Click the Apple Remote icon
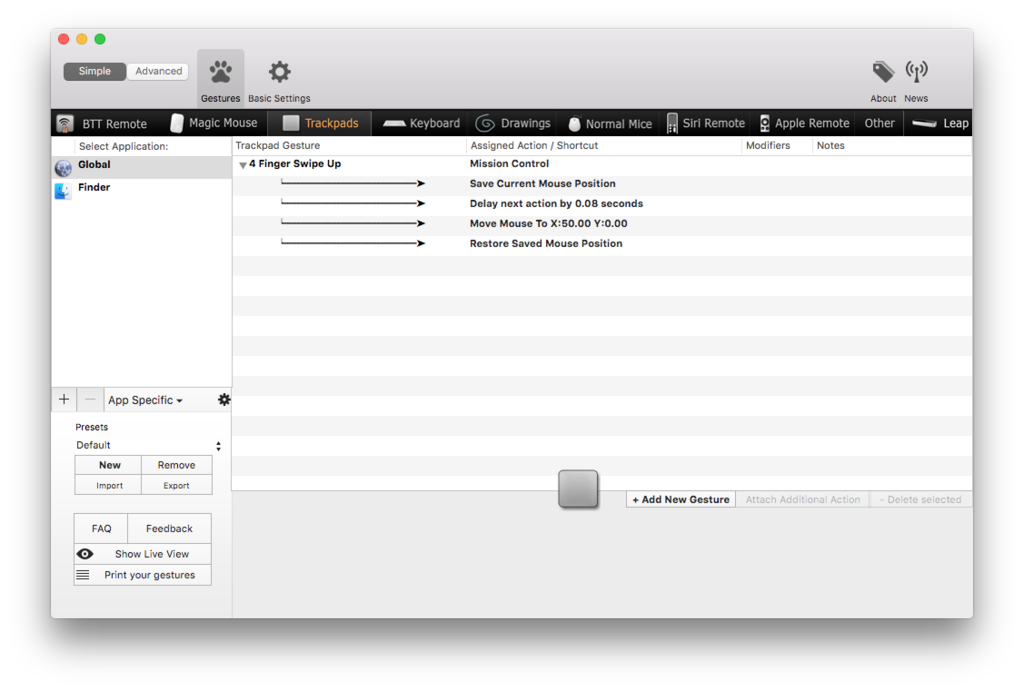 click(x=765, y=123)
